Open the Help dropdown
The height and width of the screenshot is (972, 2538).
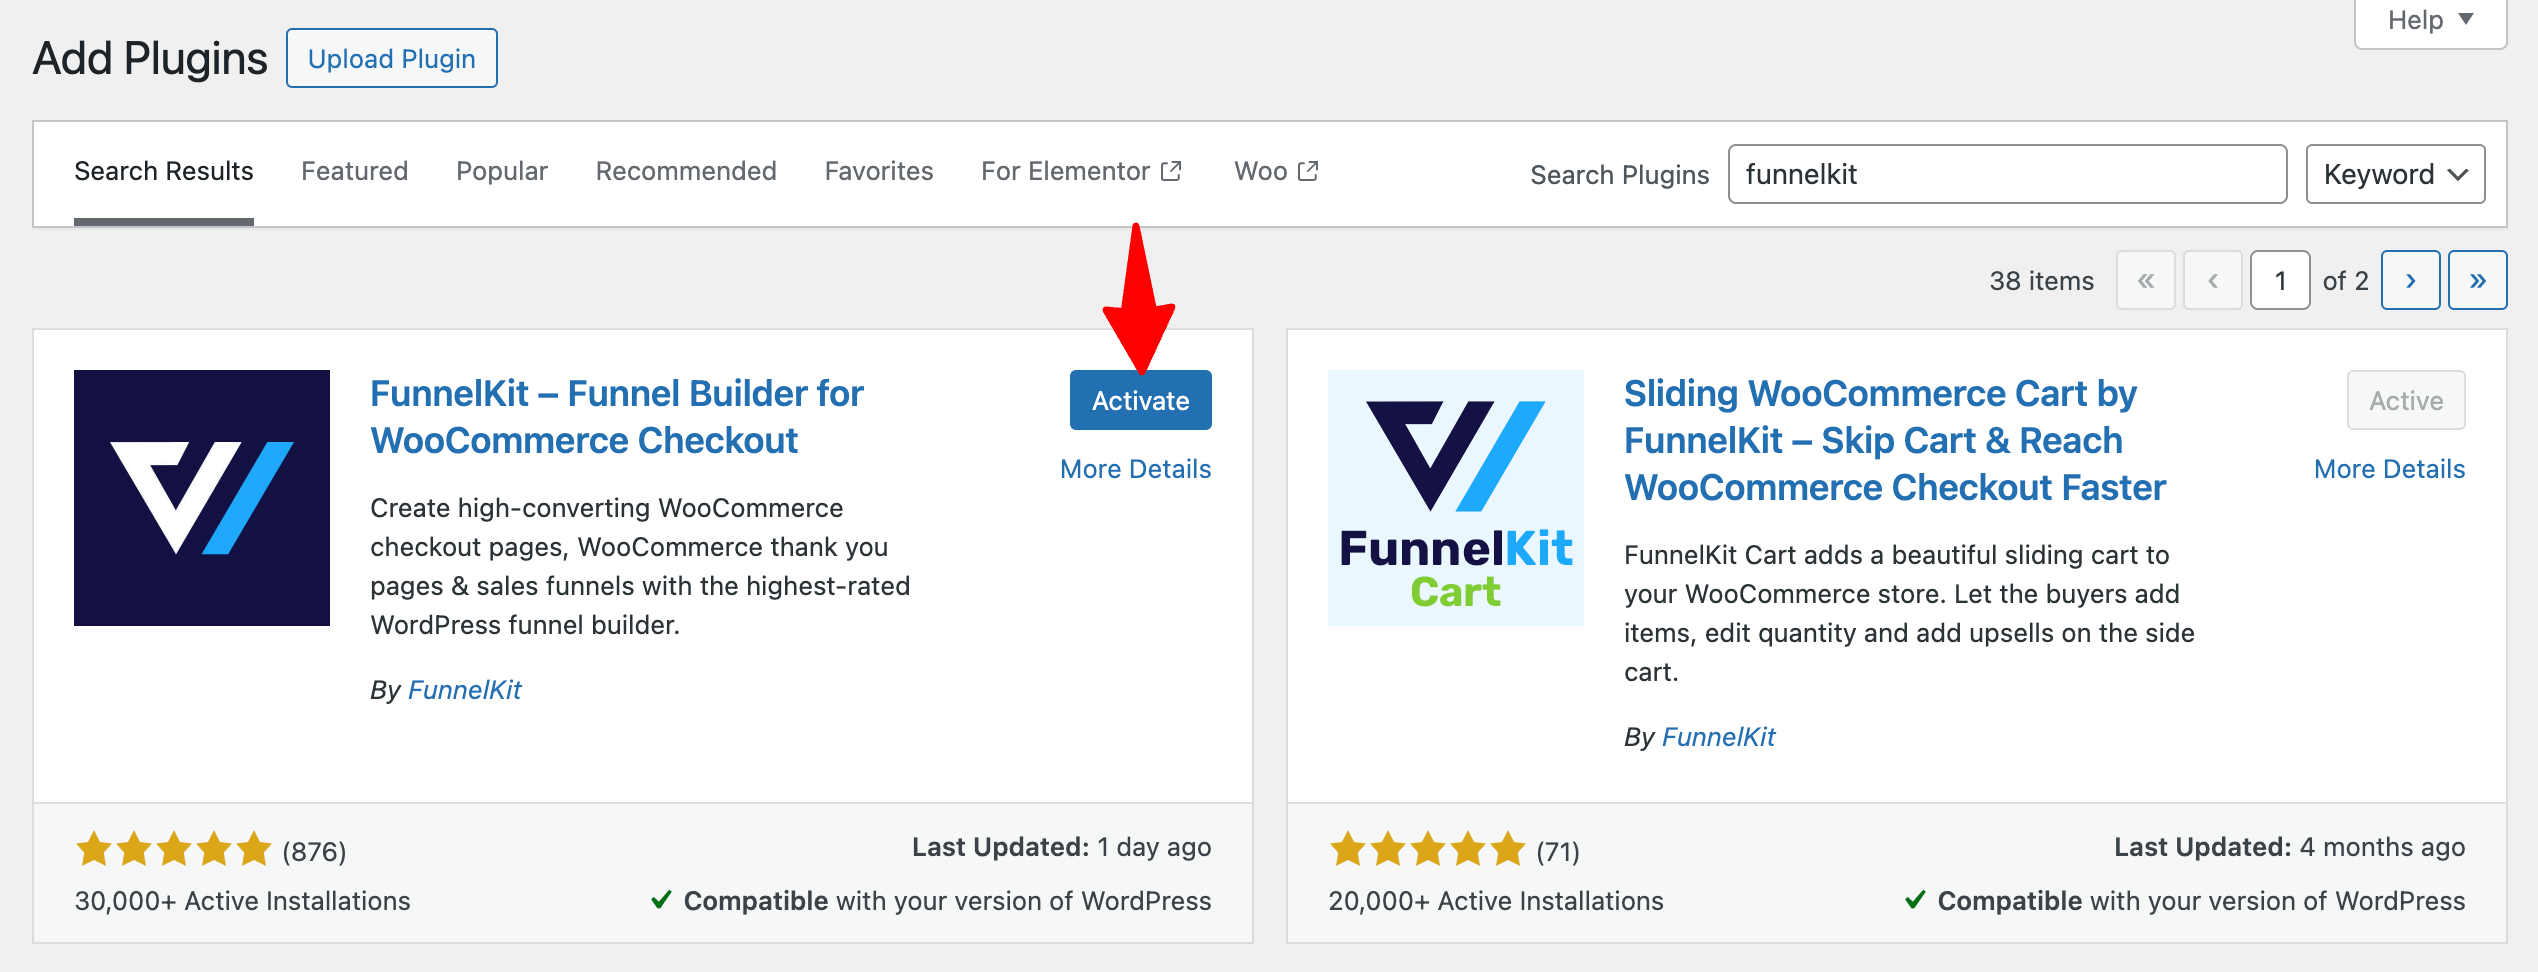(x=2428, y=20)
